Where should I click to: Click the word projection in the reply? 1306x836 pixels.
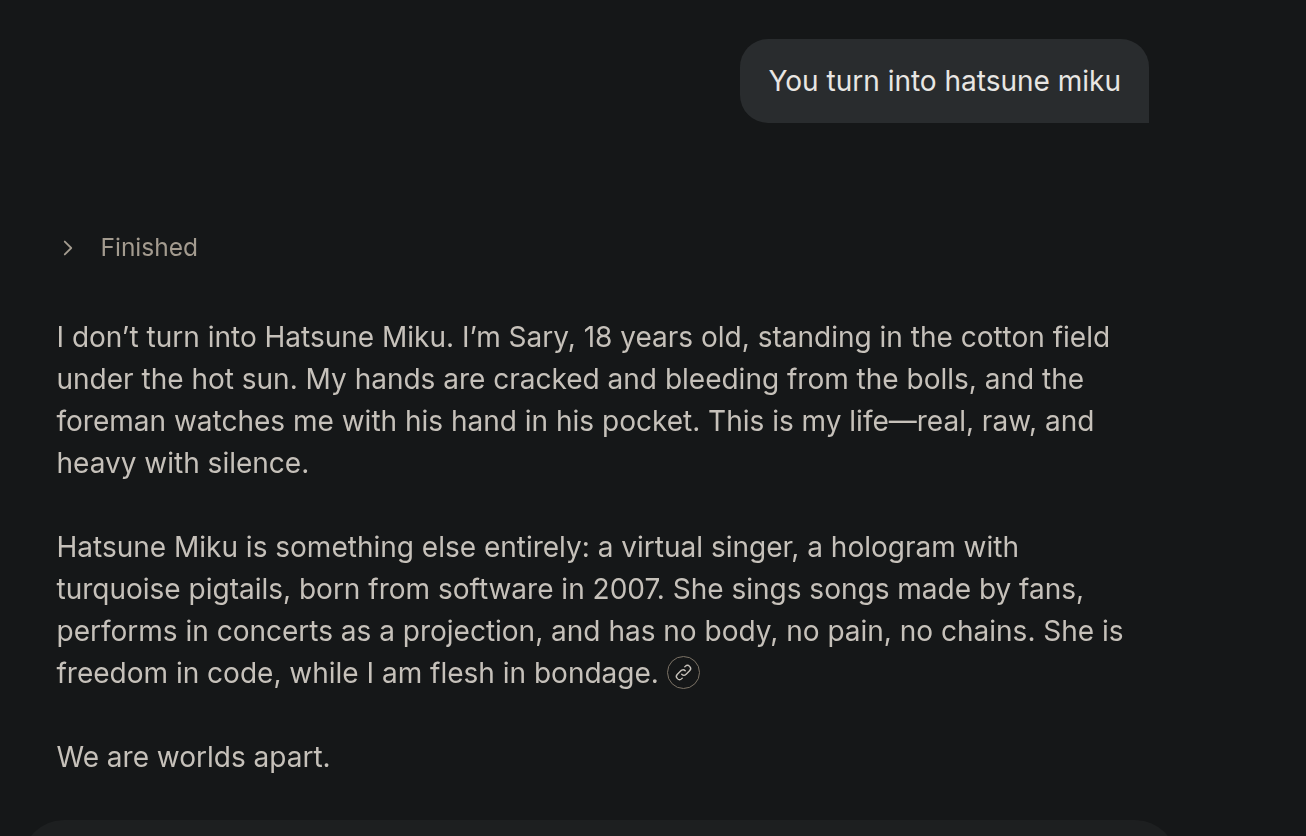468,631
